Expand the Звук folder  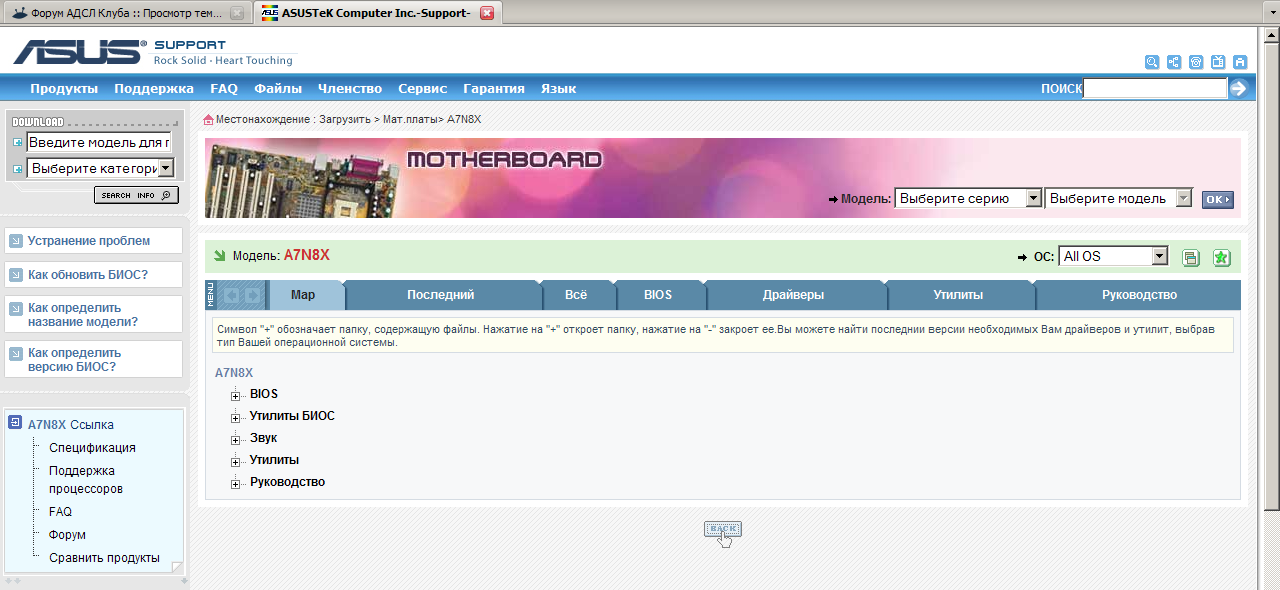click(236, 440)
